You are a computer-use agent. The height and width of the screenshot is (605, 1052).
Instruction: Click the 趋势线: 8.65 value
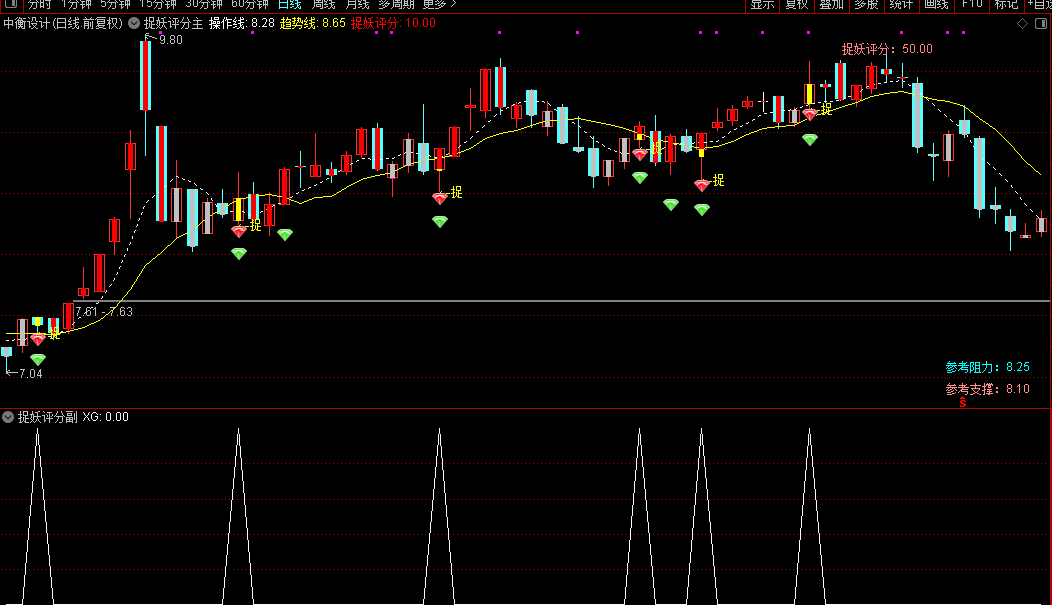tap(313, 23)
